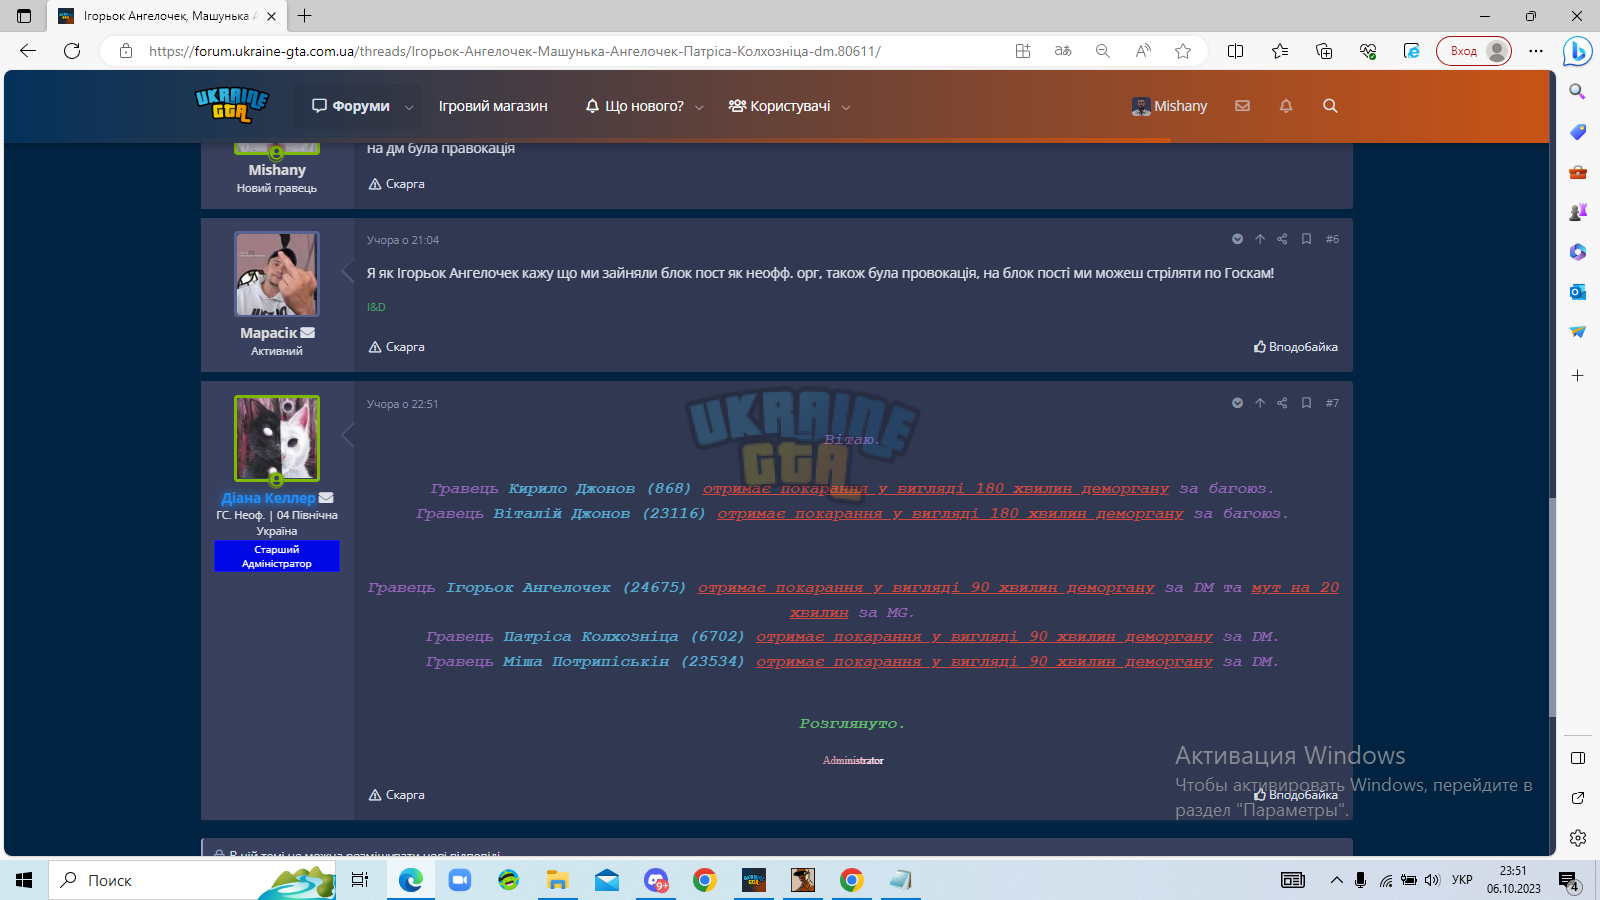Click the address bar URL

coord(514,51)
